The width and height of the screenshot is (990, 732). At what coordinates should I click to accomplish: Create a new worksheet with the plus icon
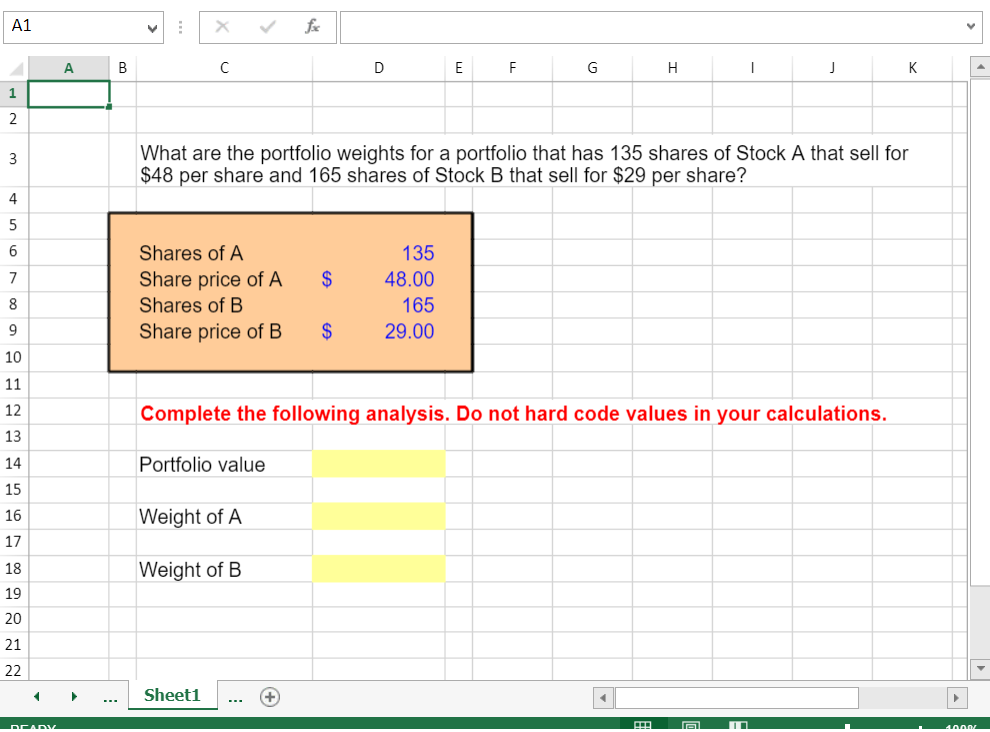click(x=268, y=697)
